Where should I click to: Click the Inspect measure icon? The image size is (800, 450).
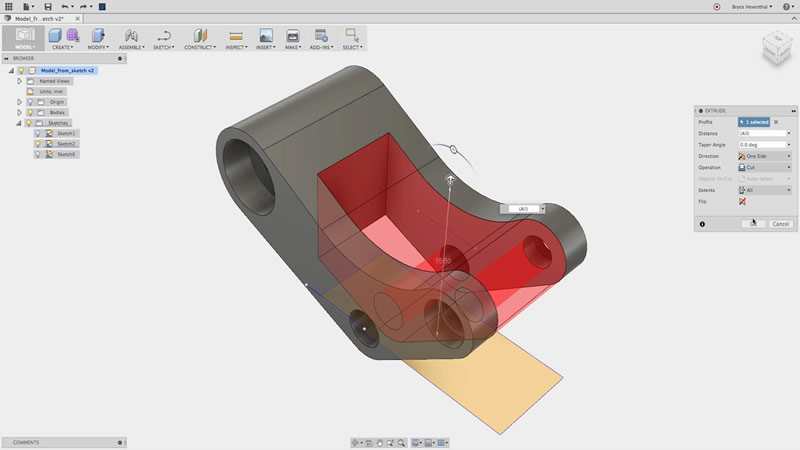click(x=236, y=36)
